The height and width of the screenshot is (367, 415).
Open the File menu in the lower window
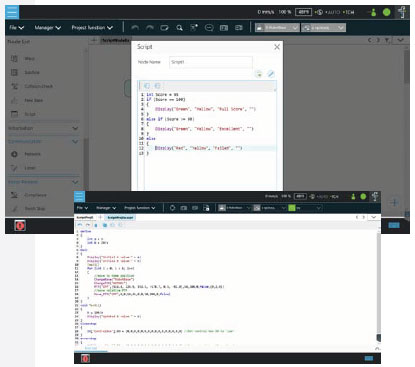tap(82, 208)
